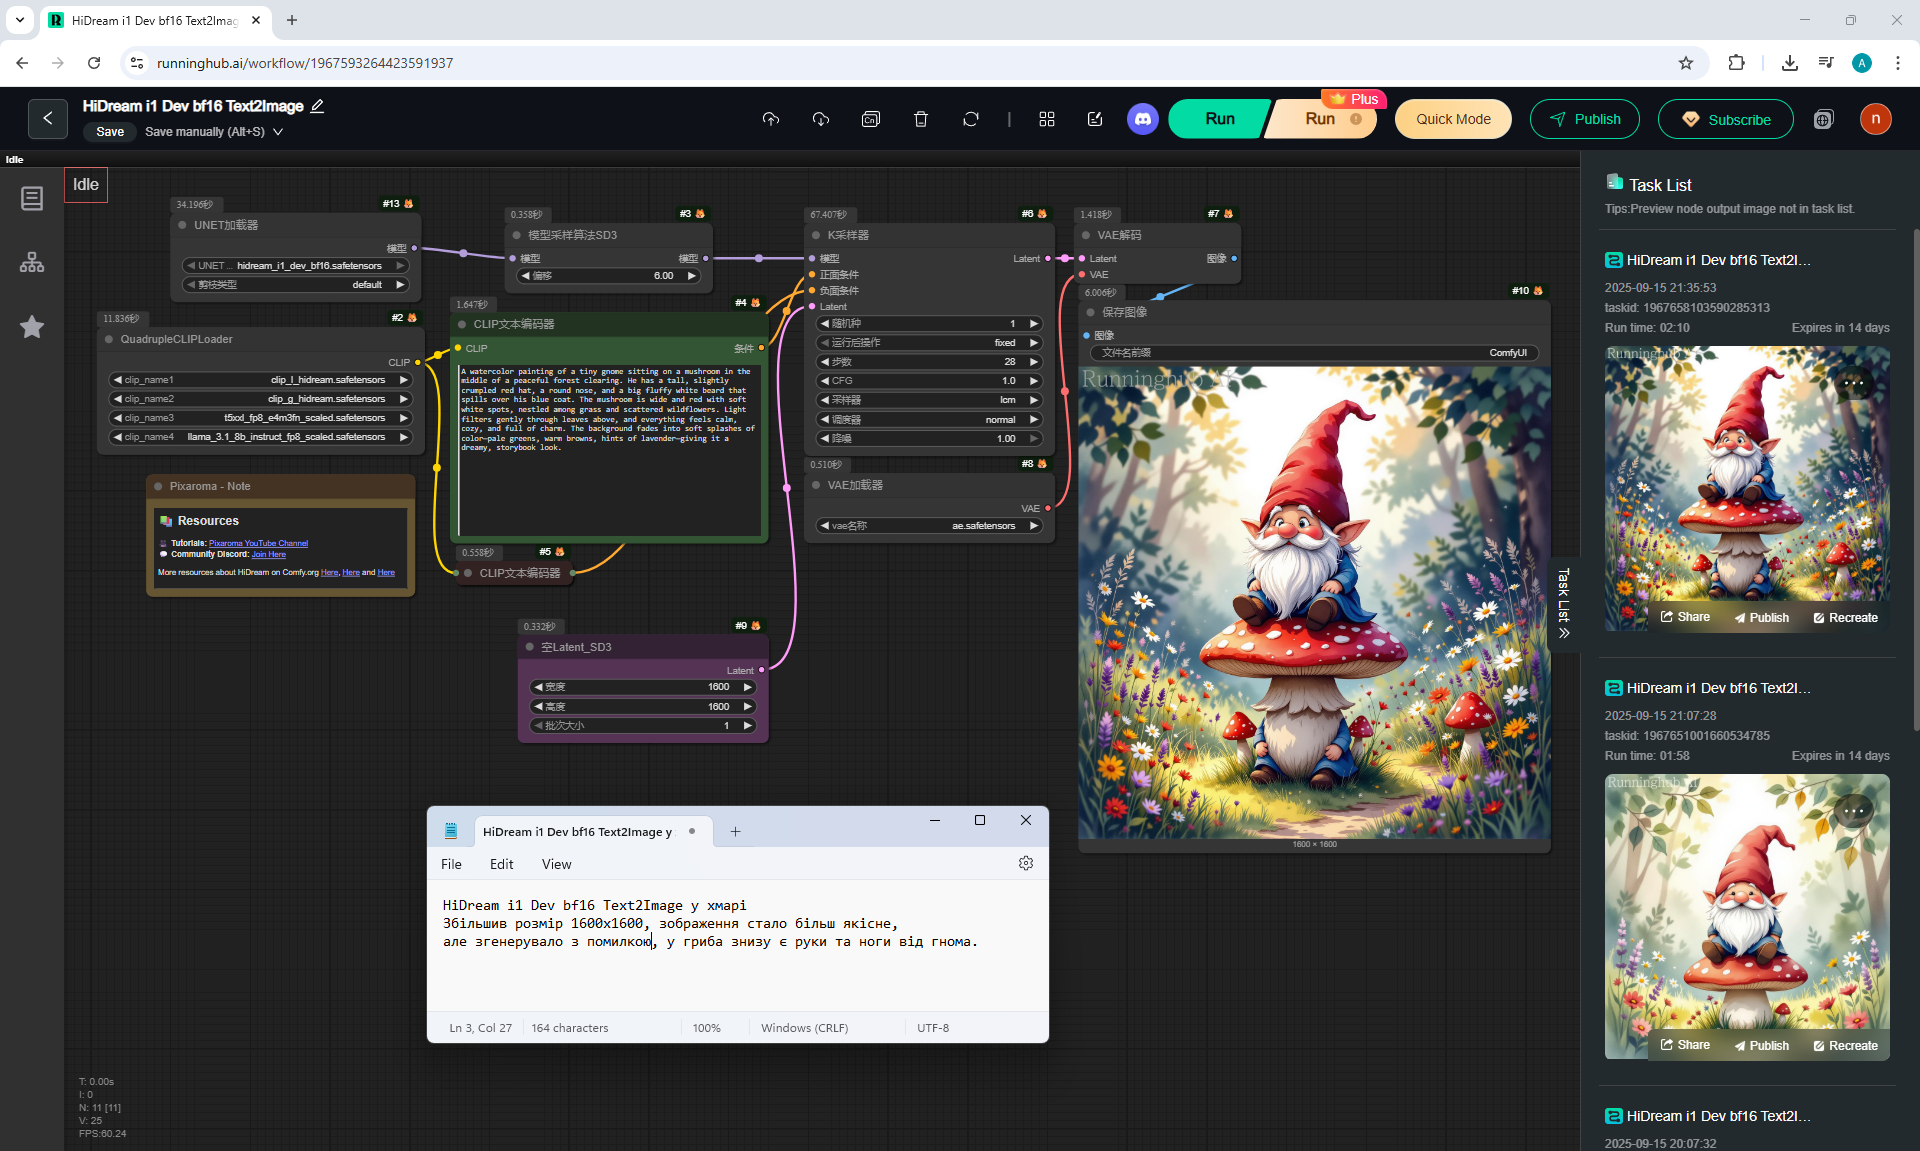The height and width of the screenshot is (1151, 1920).
Task: Open the Edit menu in Notepad
Action: coord(501,864)
